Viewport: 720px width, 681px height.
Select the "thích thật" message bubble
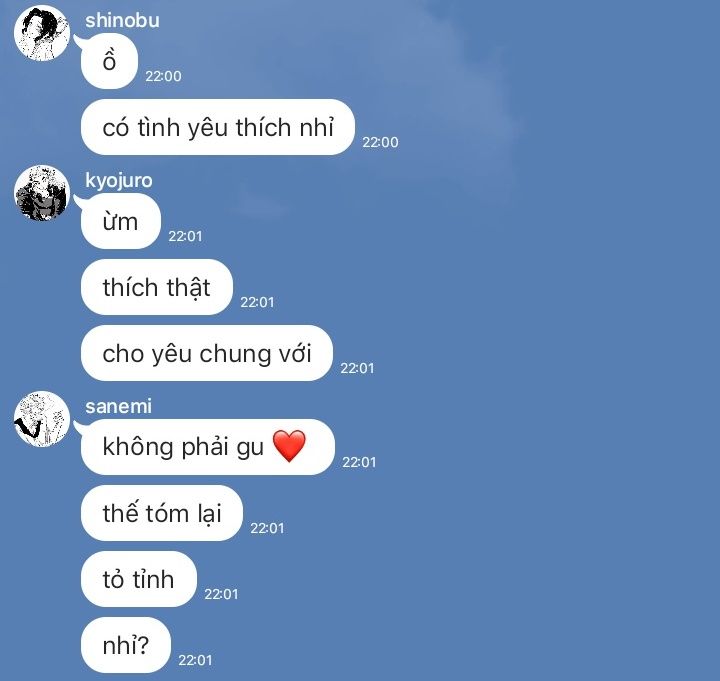click(x=157, y=287)
